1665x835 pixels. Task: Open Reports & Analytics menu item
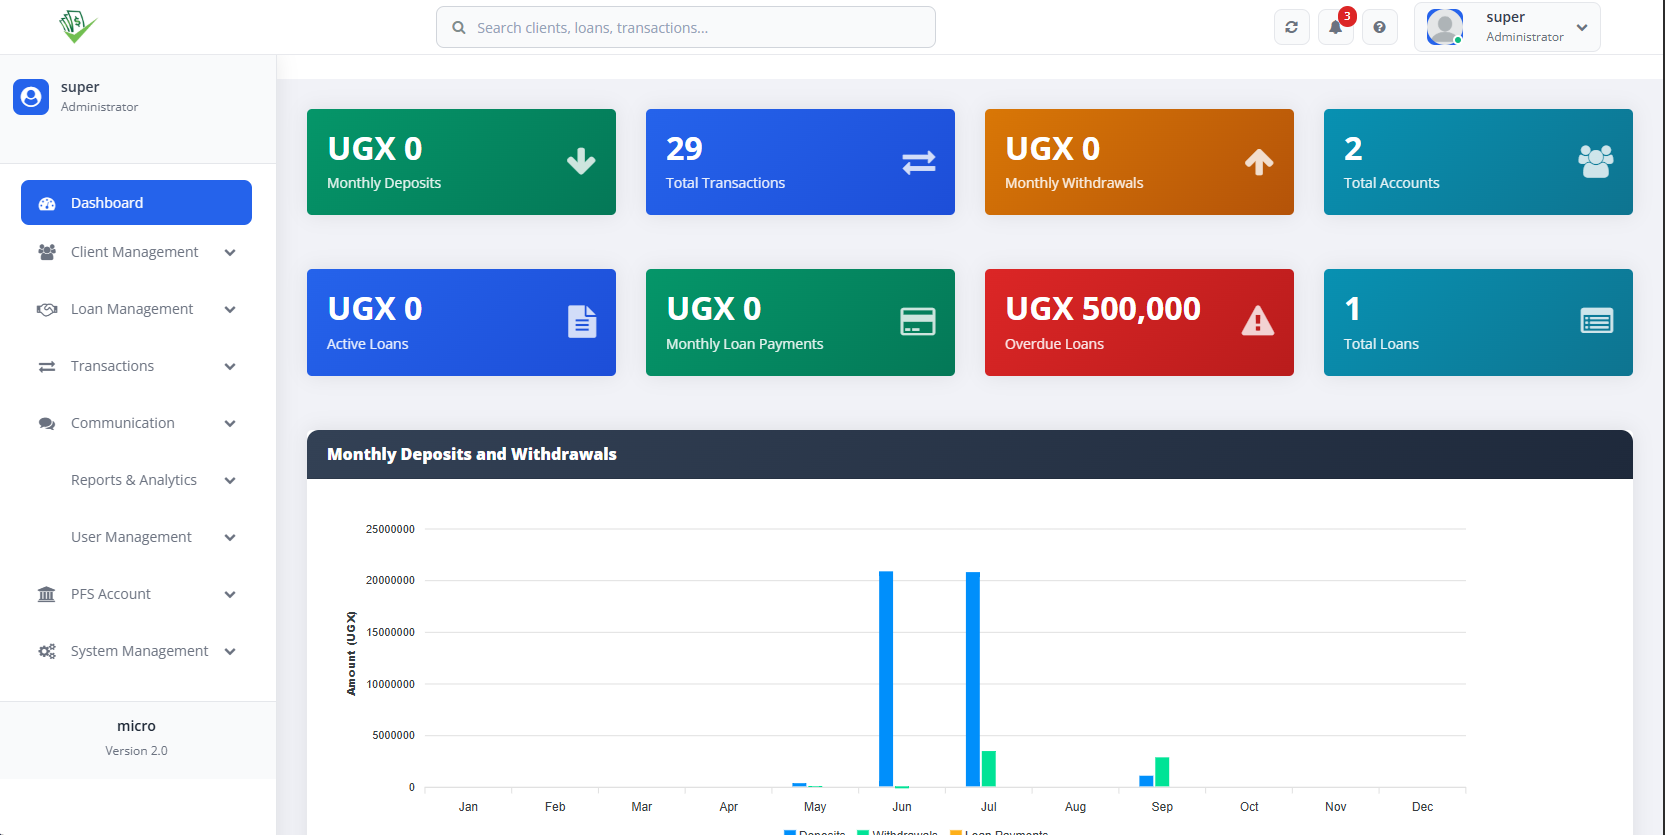pos(136,480)
